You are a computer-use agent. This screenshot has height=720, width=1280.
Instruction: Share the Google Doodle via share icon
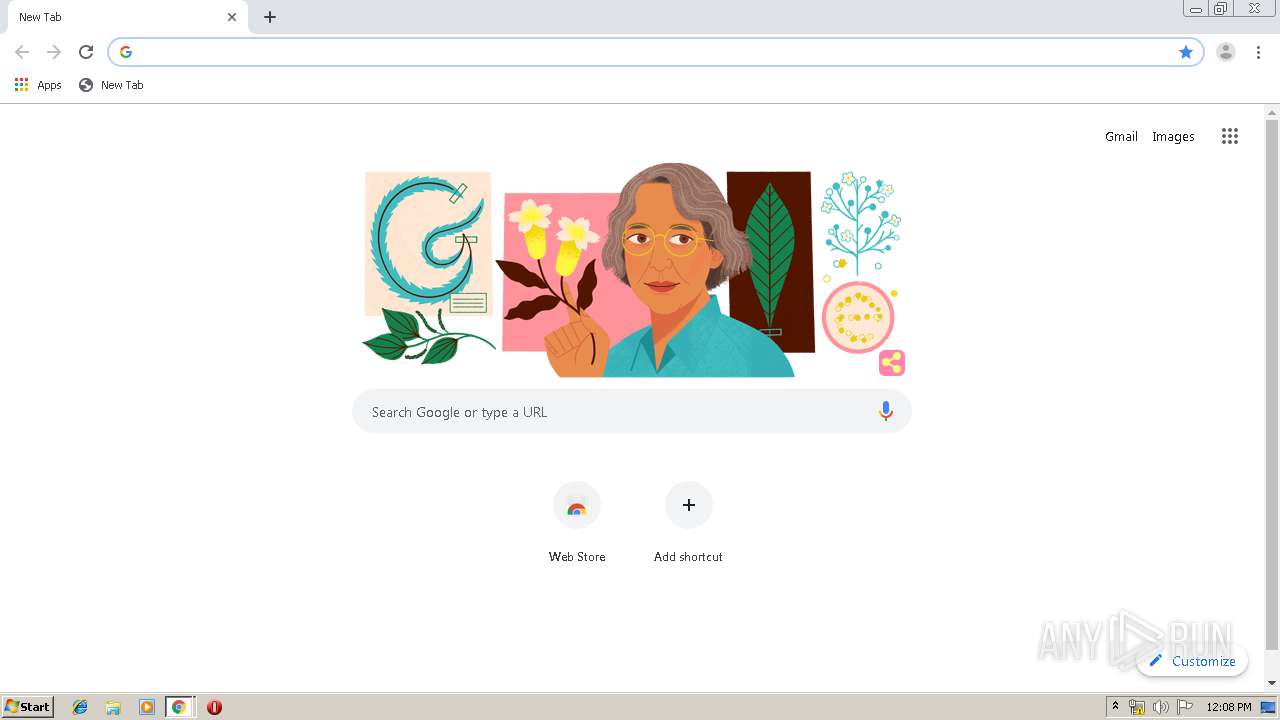[x=892, y=363]
